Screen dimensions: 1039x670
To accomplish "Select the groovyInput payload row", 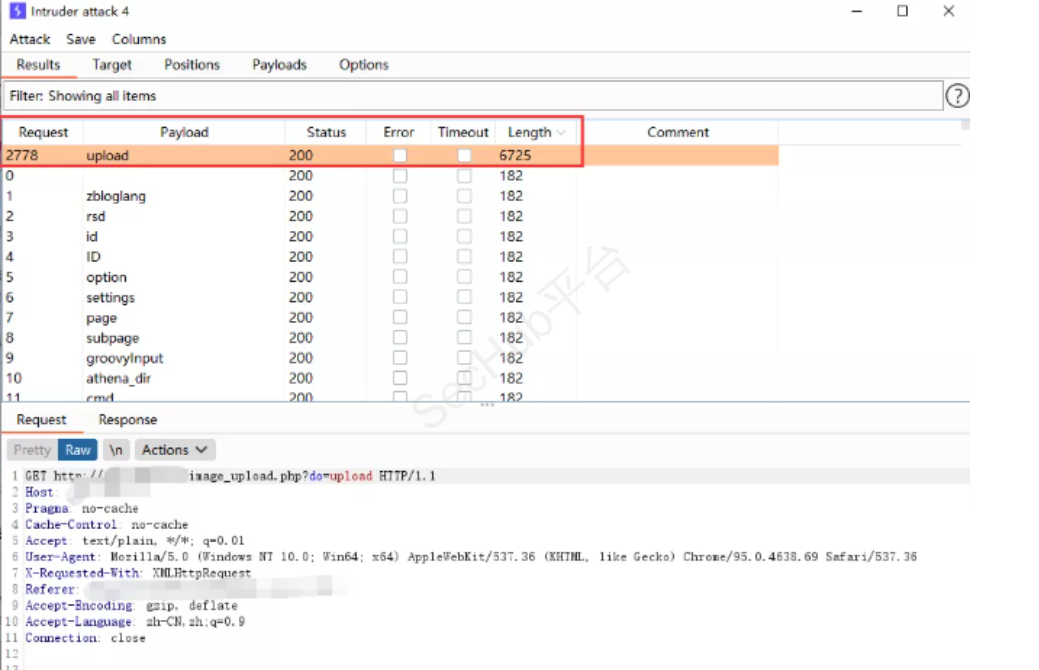I will (x=124, y=358).
